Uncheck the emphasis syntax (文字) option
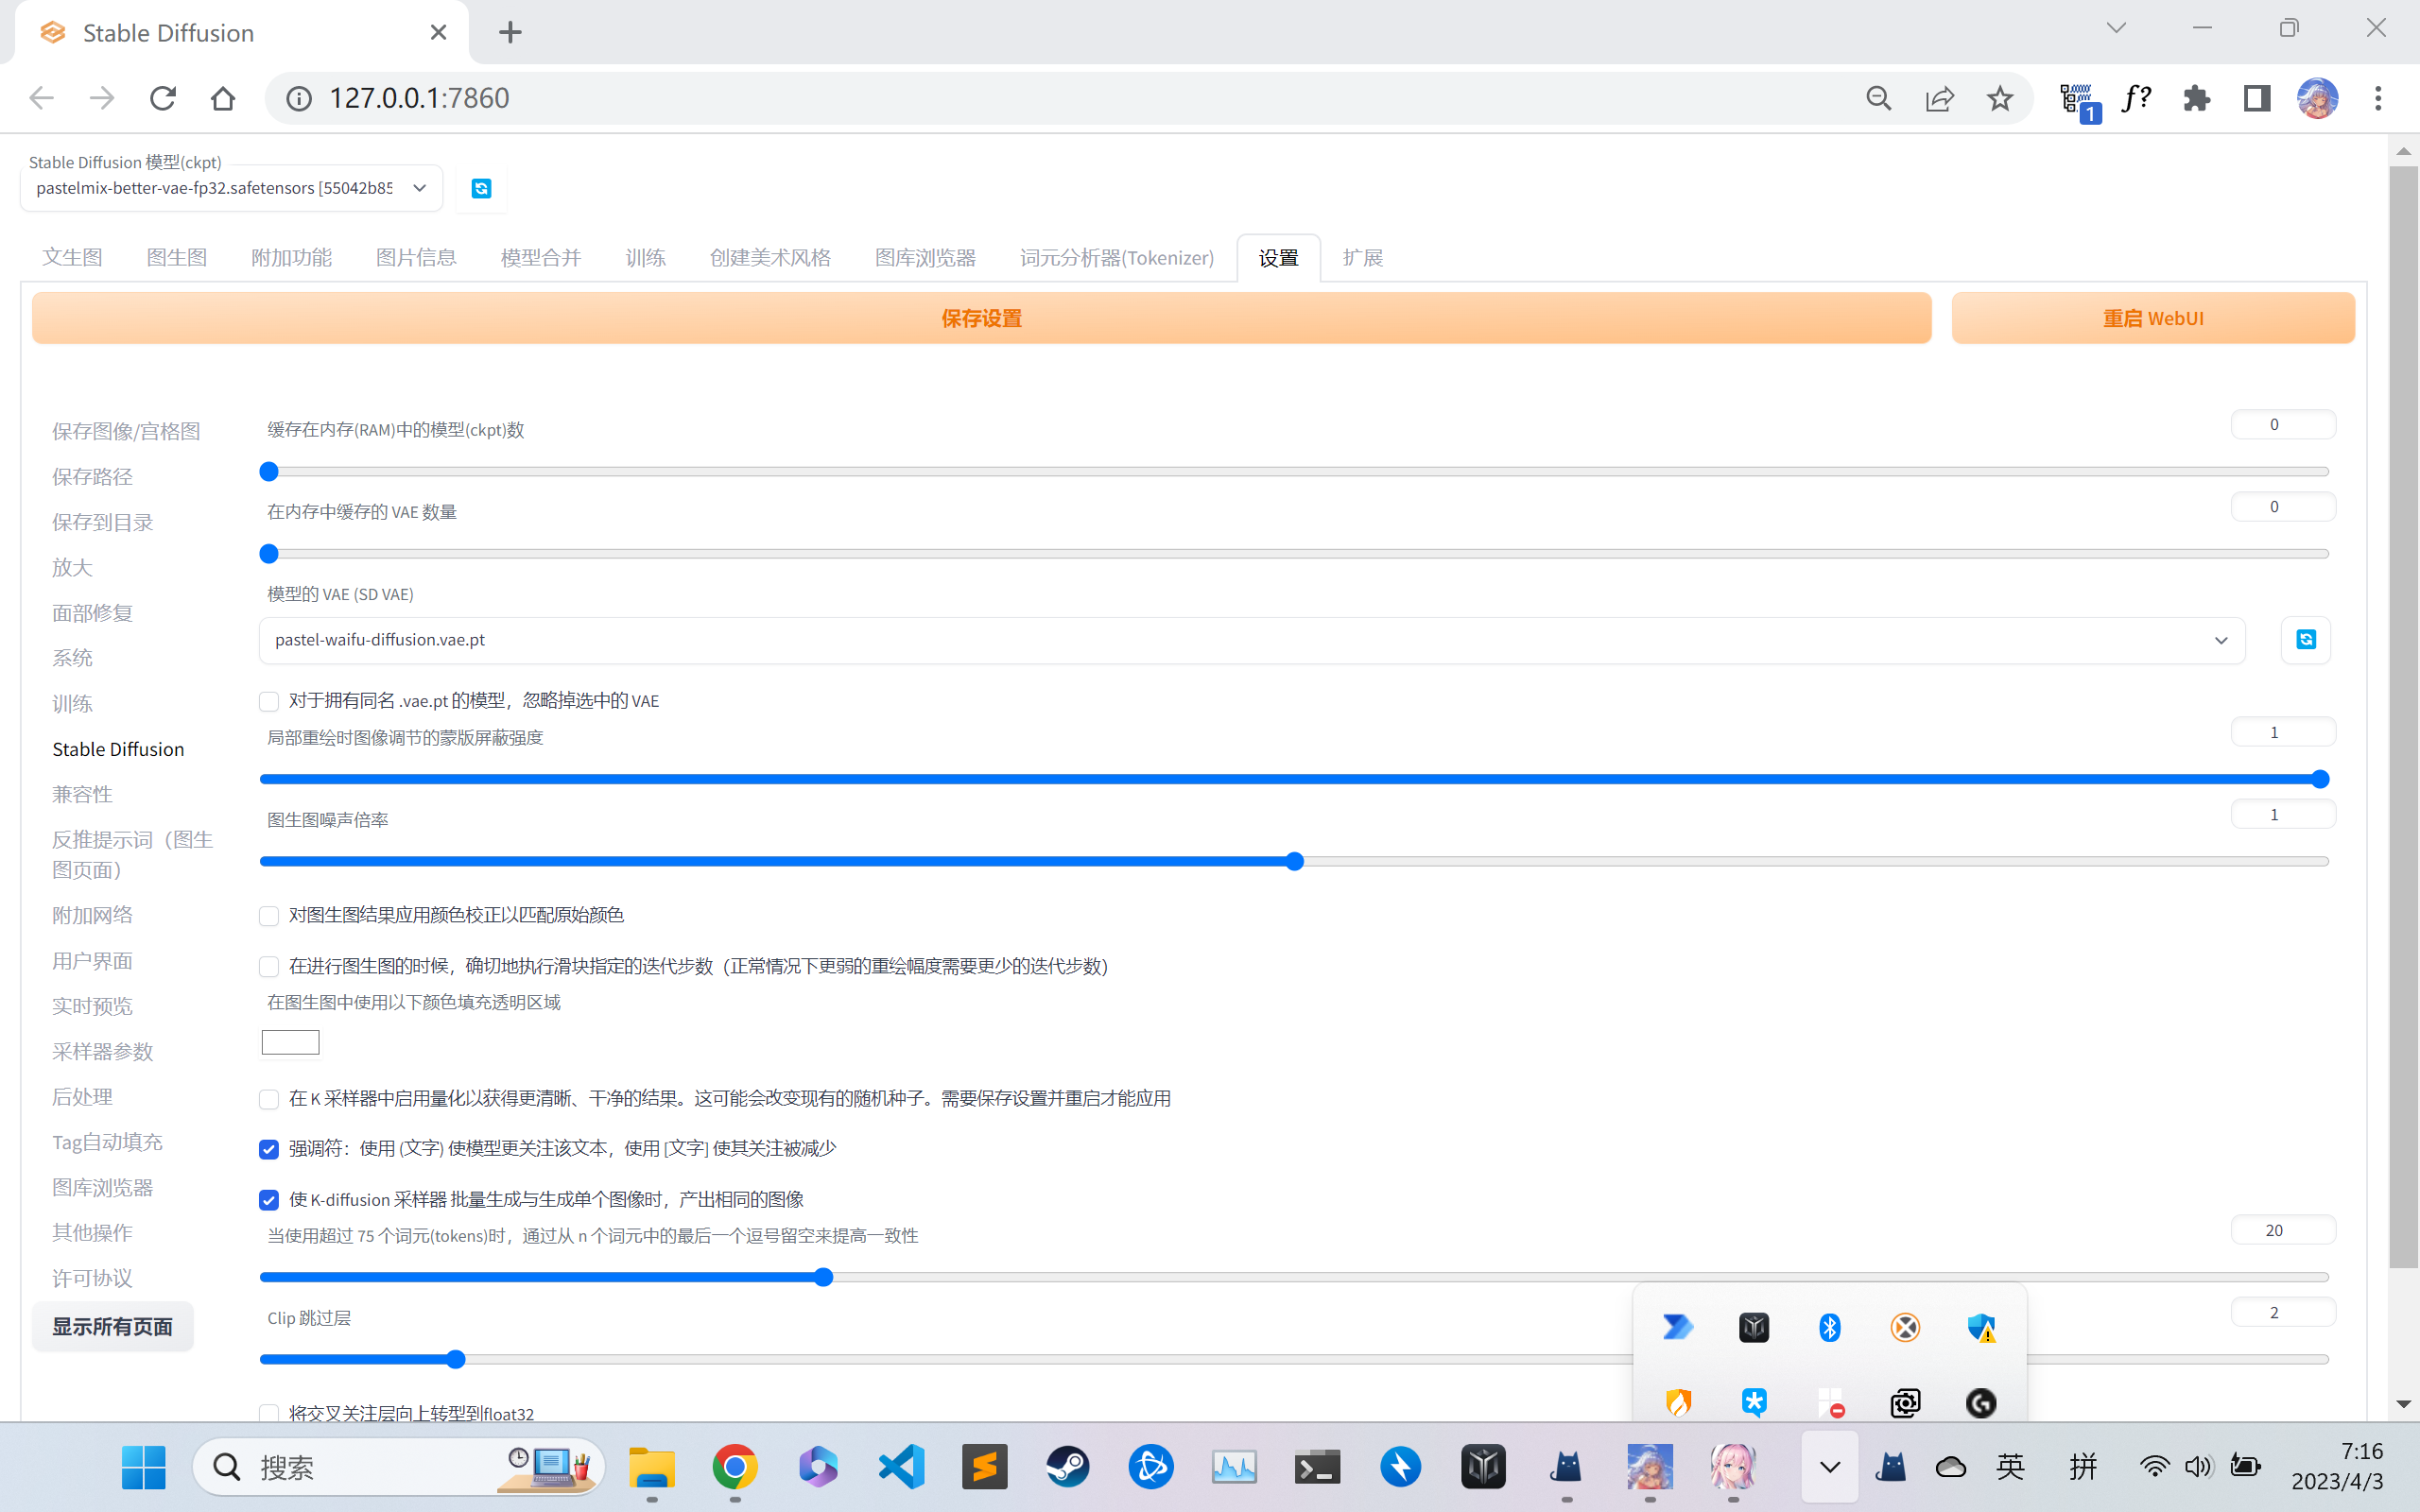 pos(269,1149)
